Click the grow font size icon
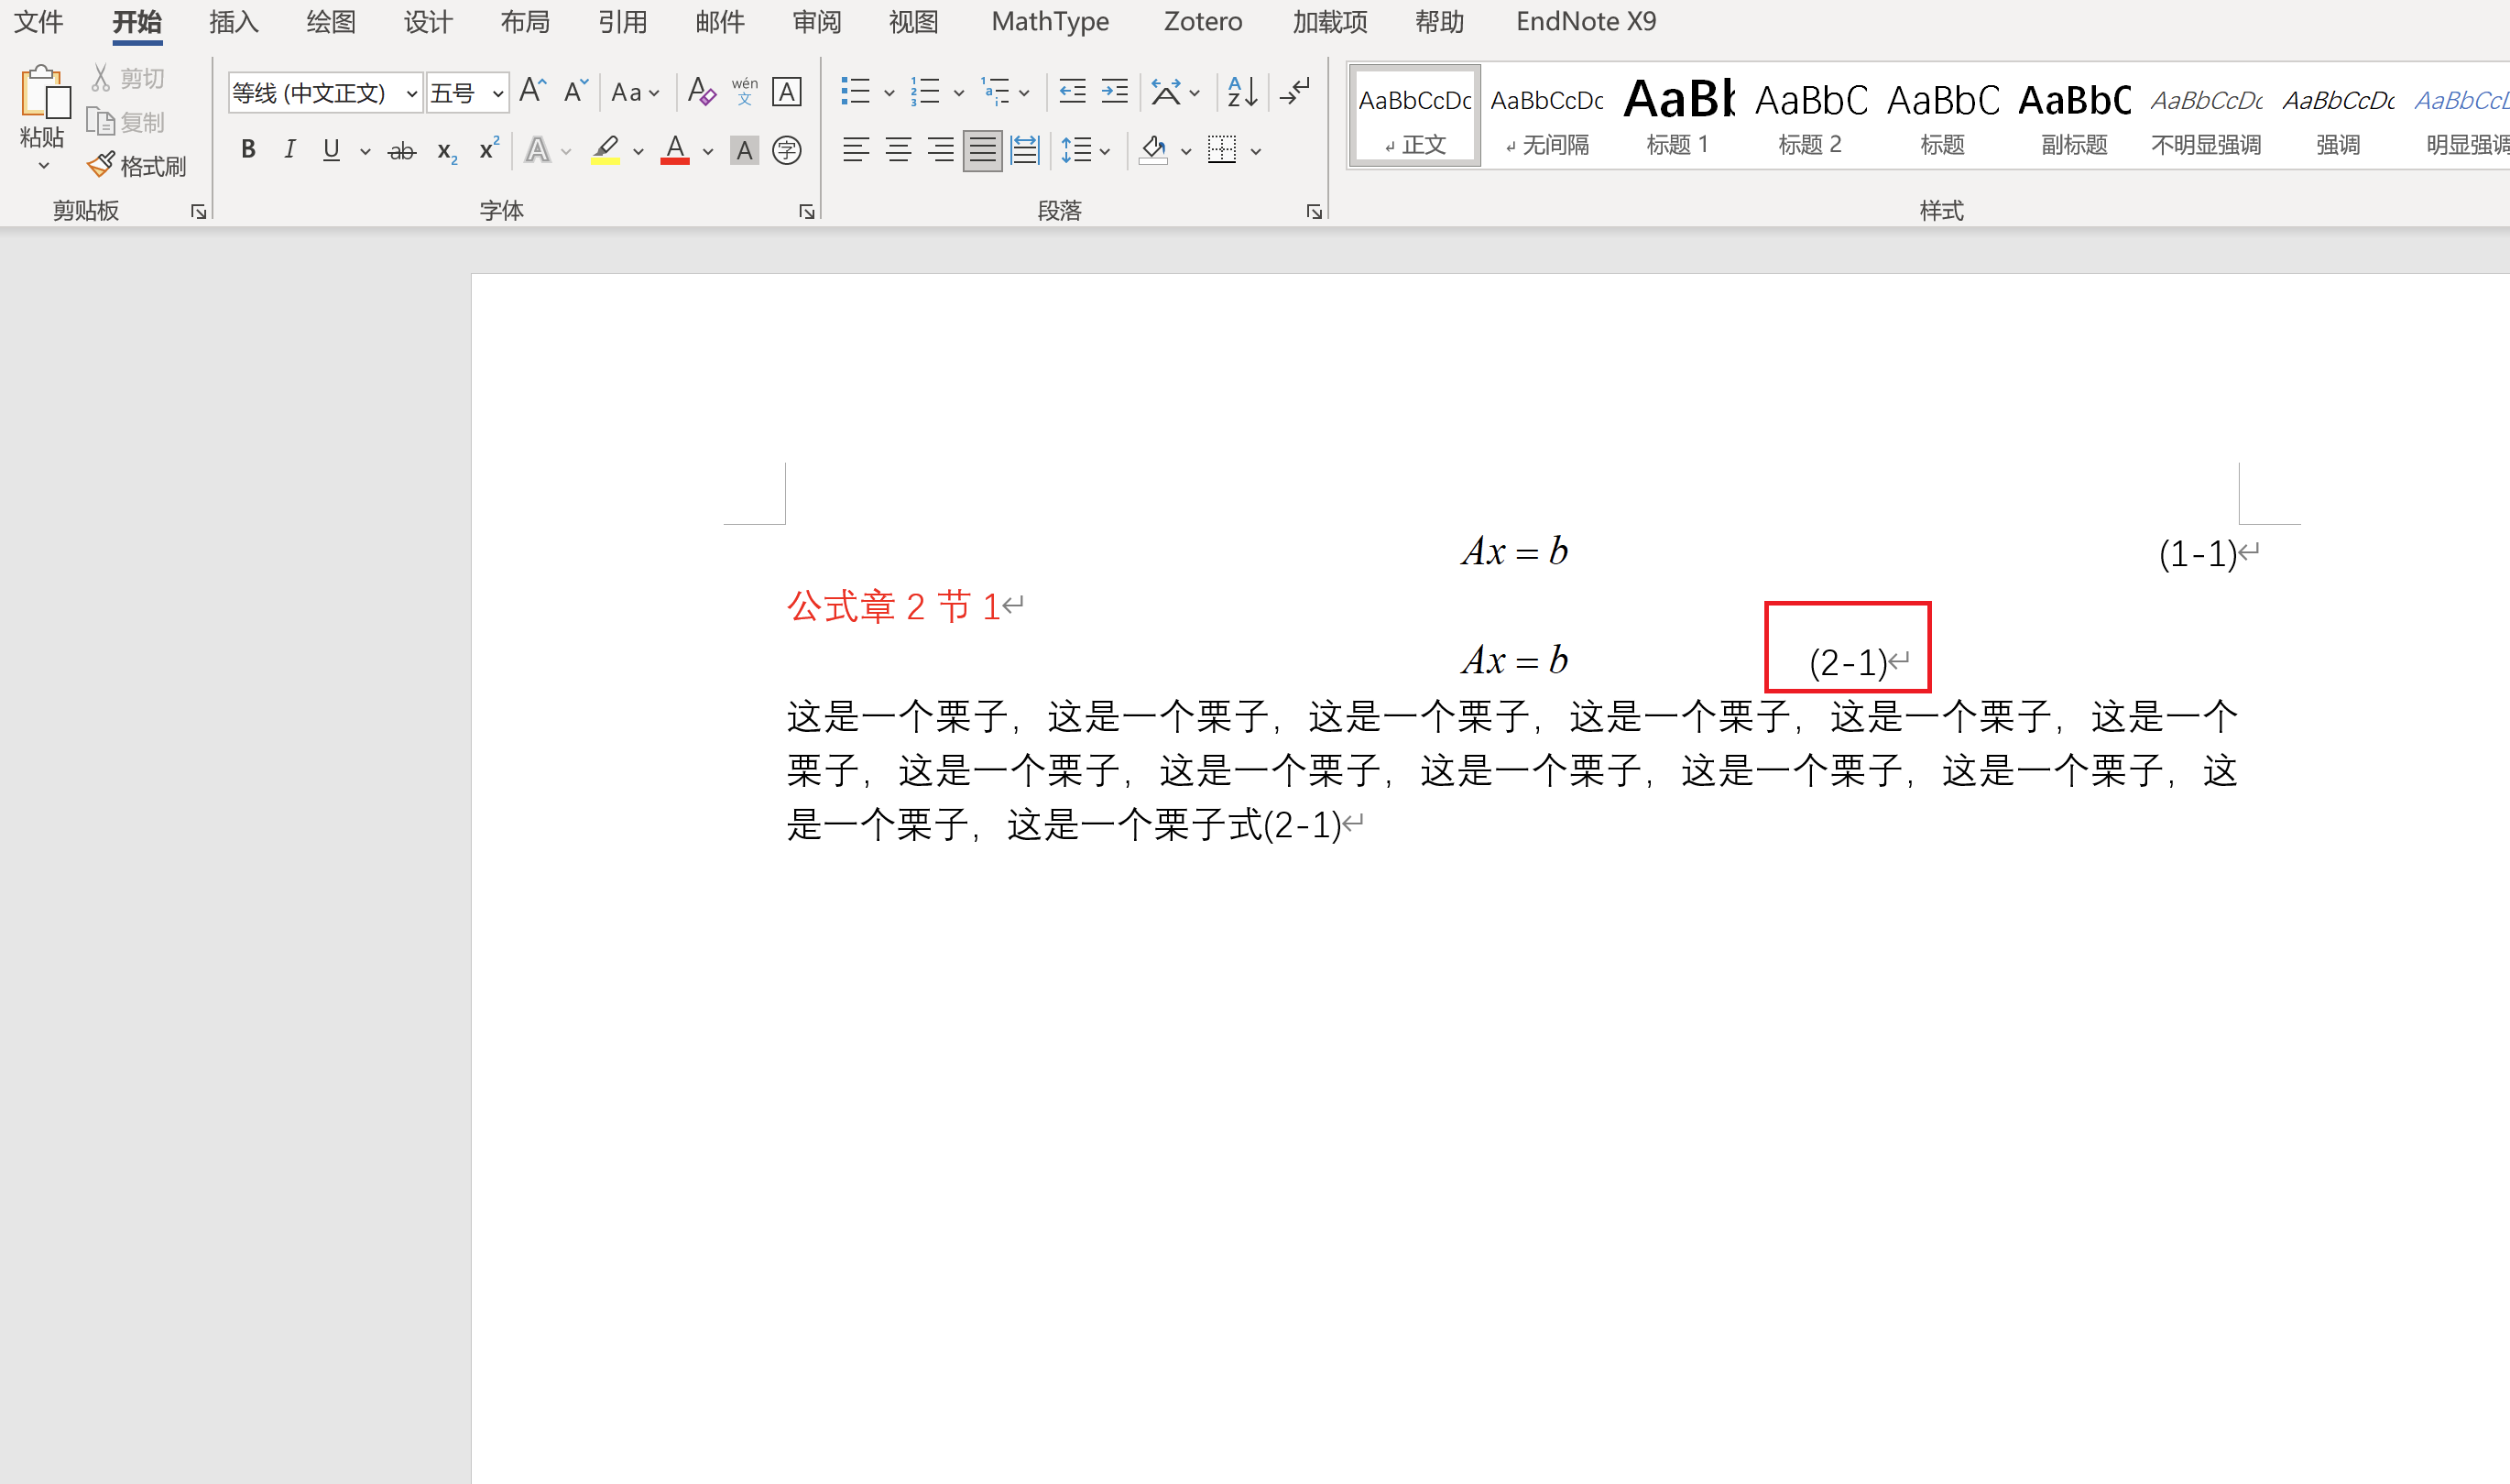 pos(532,92)
